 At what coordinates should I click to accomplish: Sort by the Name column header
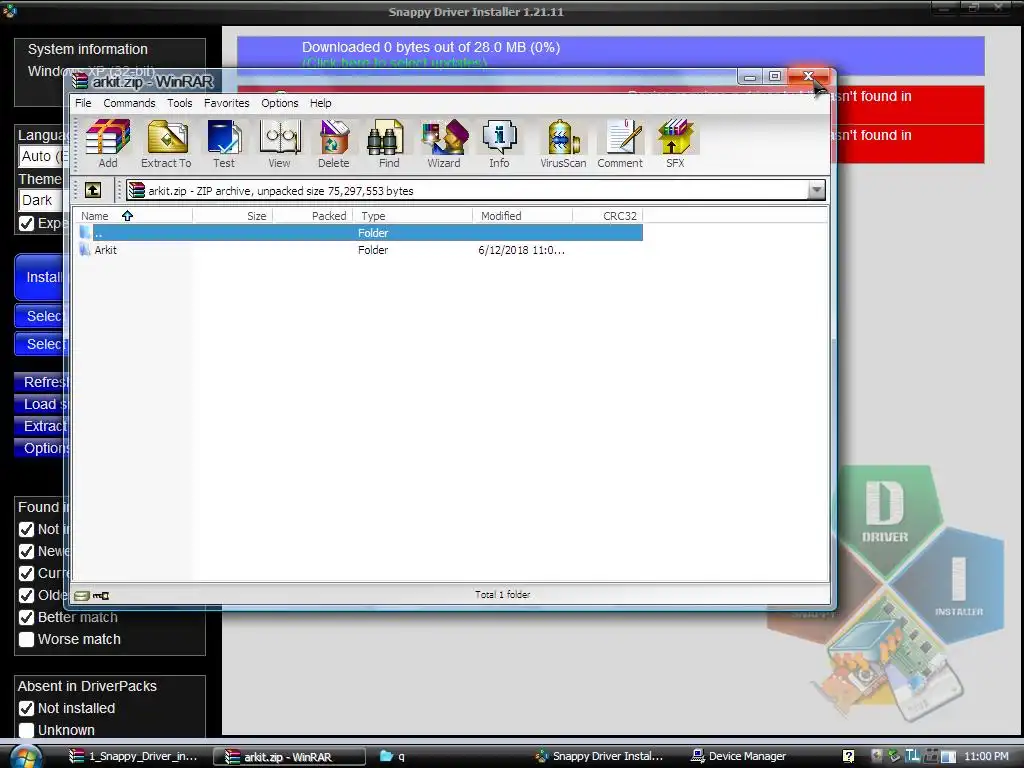point(133,216)
